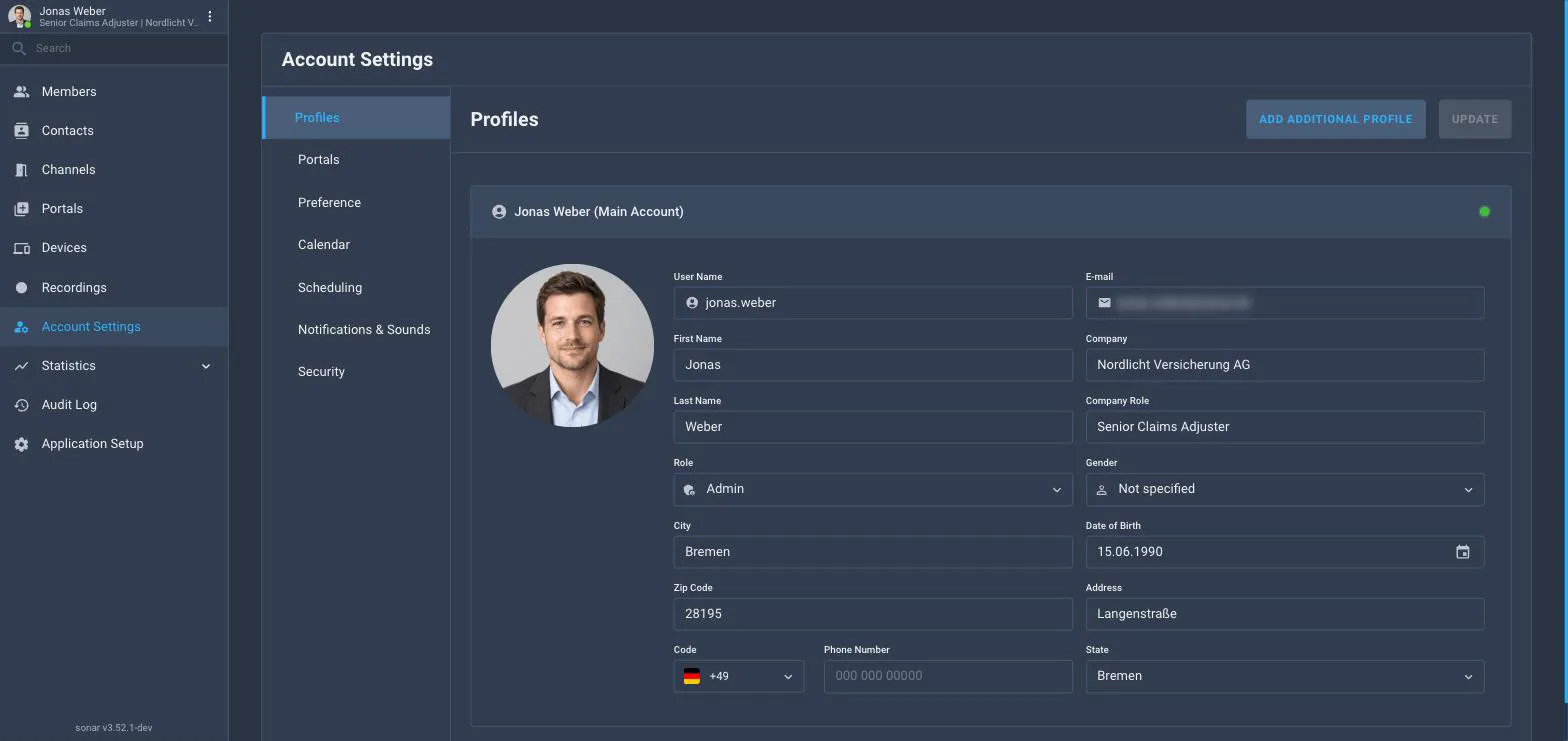Click the large profile photo
1568x741 pixels.
pyautogui.click(x=572, y=345)
